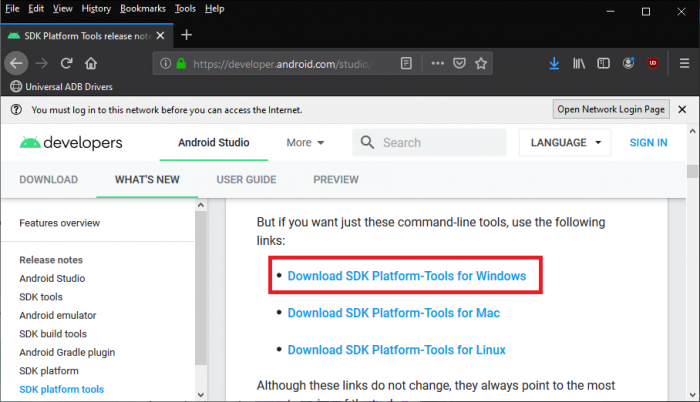Open the Bookmarks menu
The width and height of the screenshot is (700, 402).
click(x=143, y=8)
